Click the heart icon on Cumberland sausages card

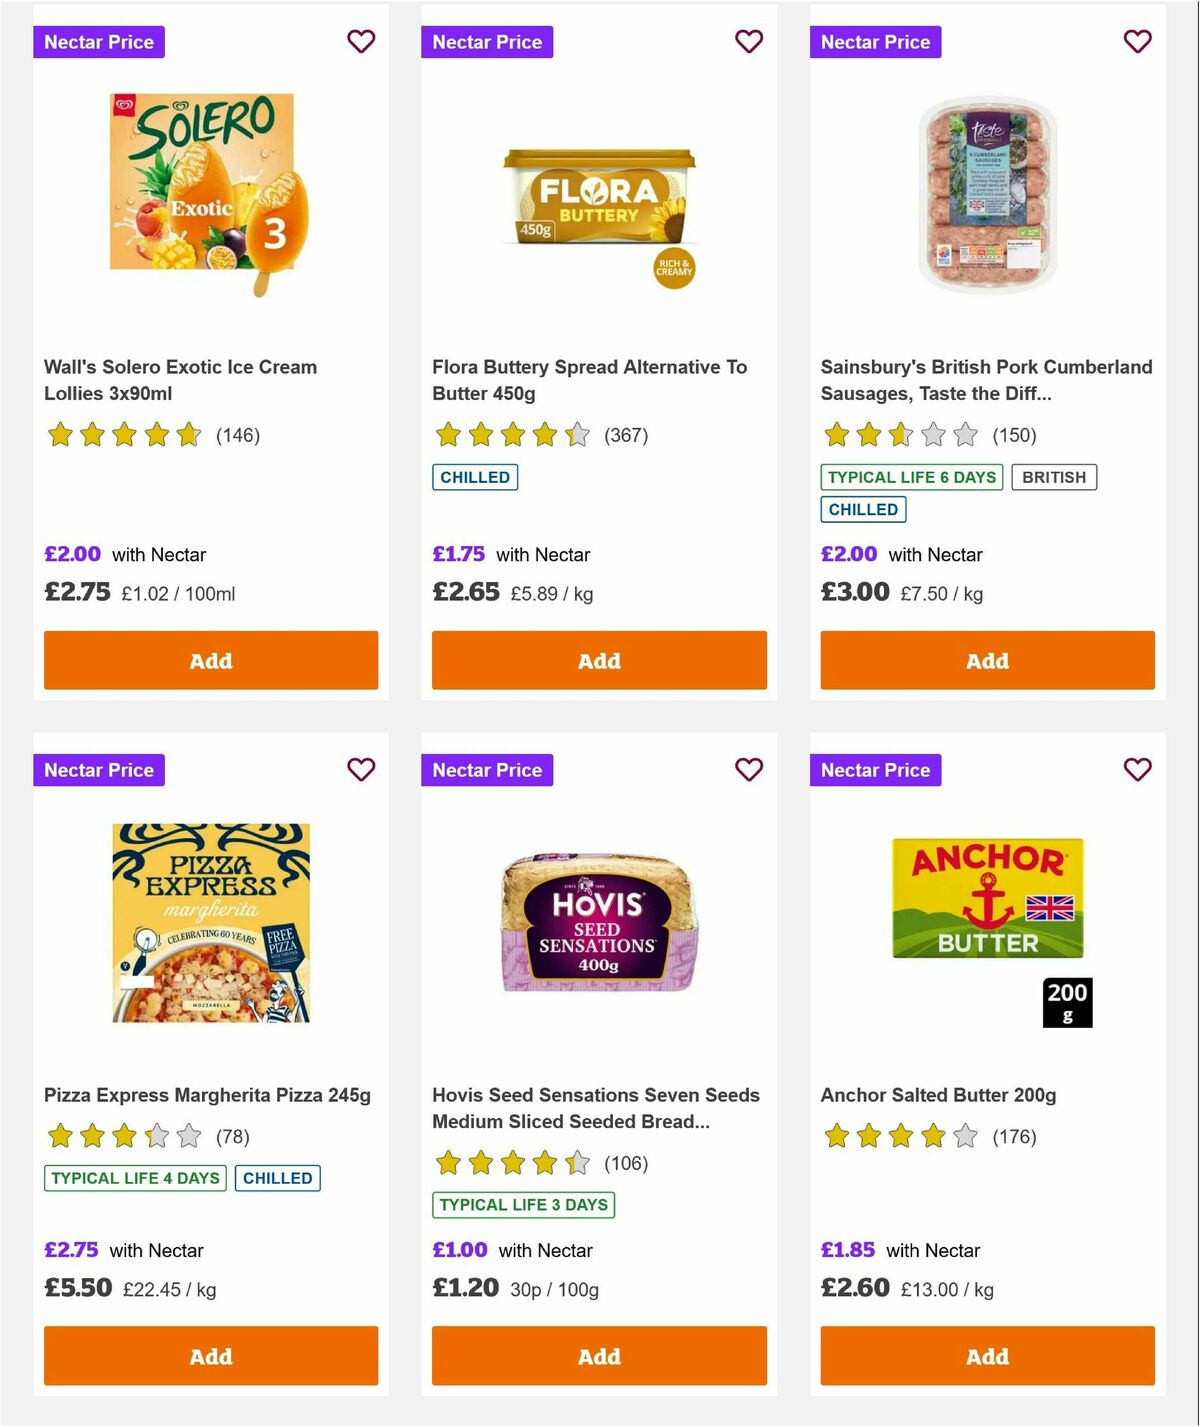click(1136, 41)
